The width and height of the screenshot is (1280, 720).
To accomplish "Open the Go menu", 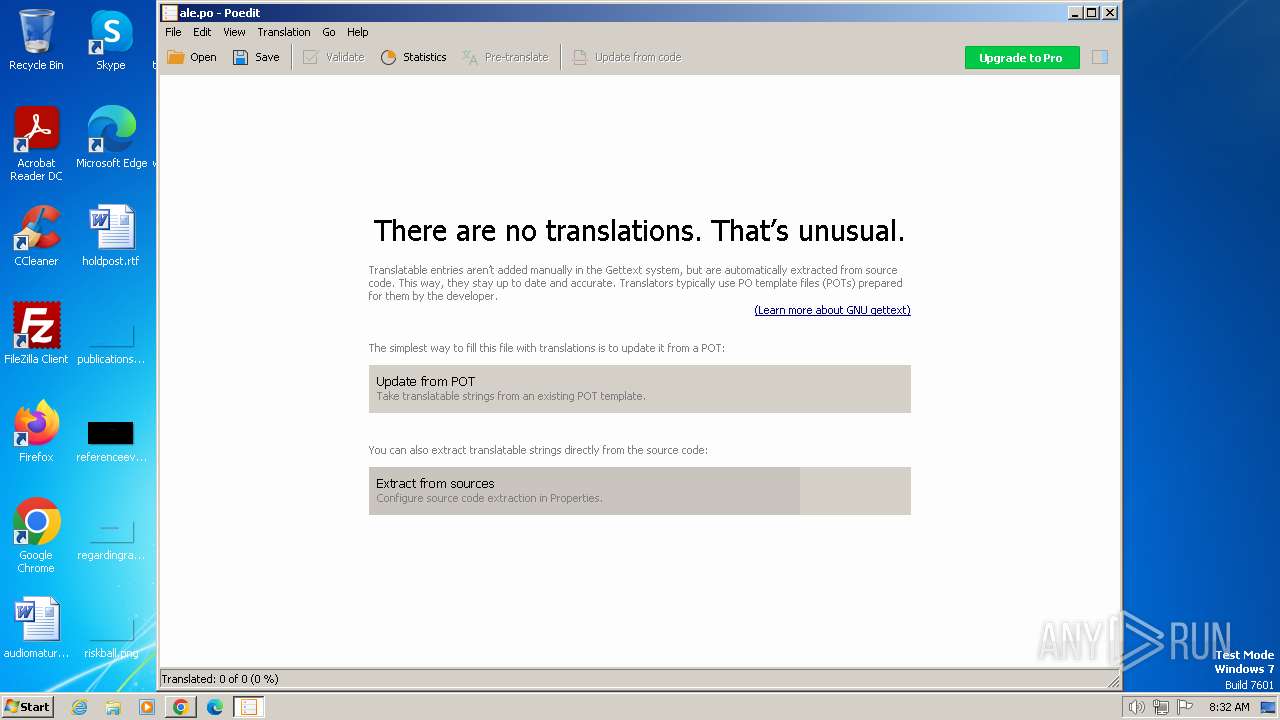I will tap(329, 32).
